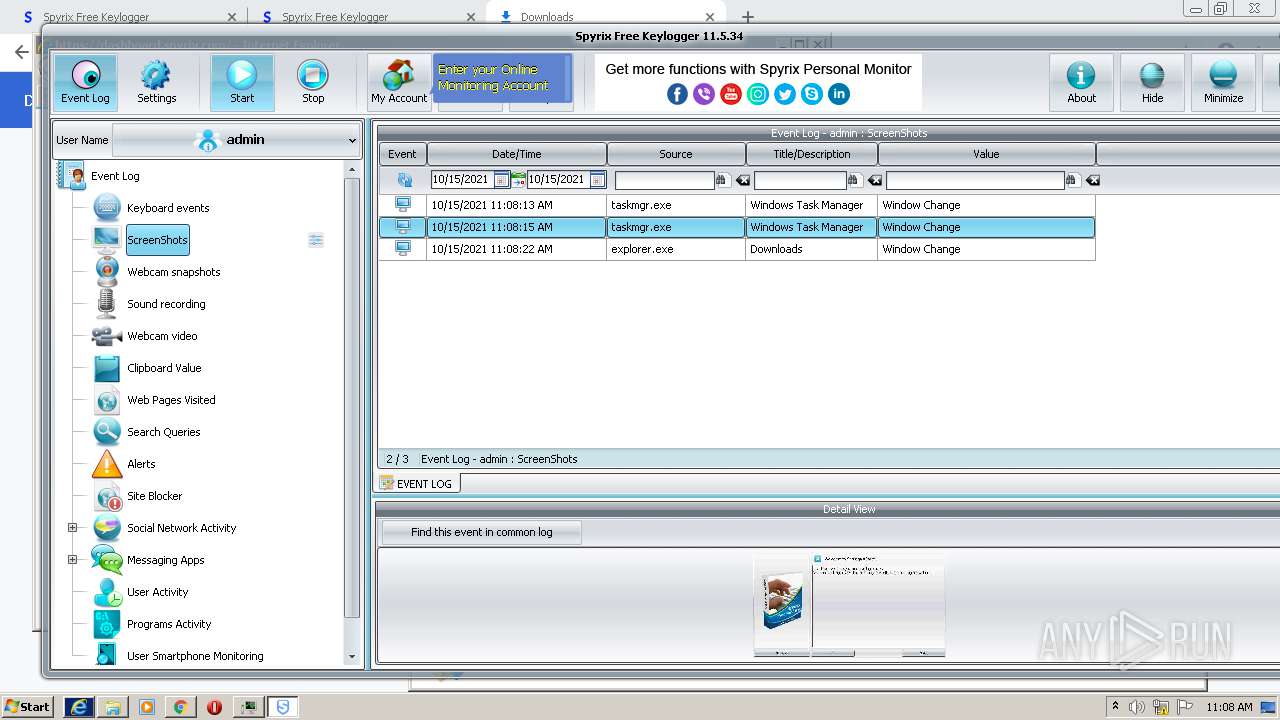Click the Title/Description filter input field

point(800,180)
